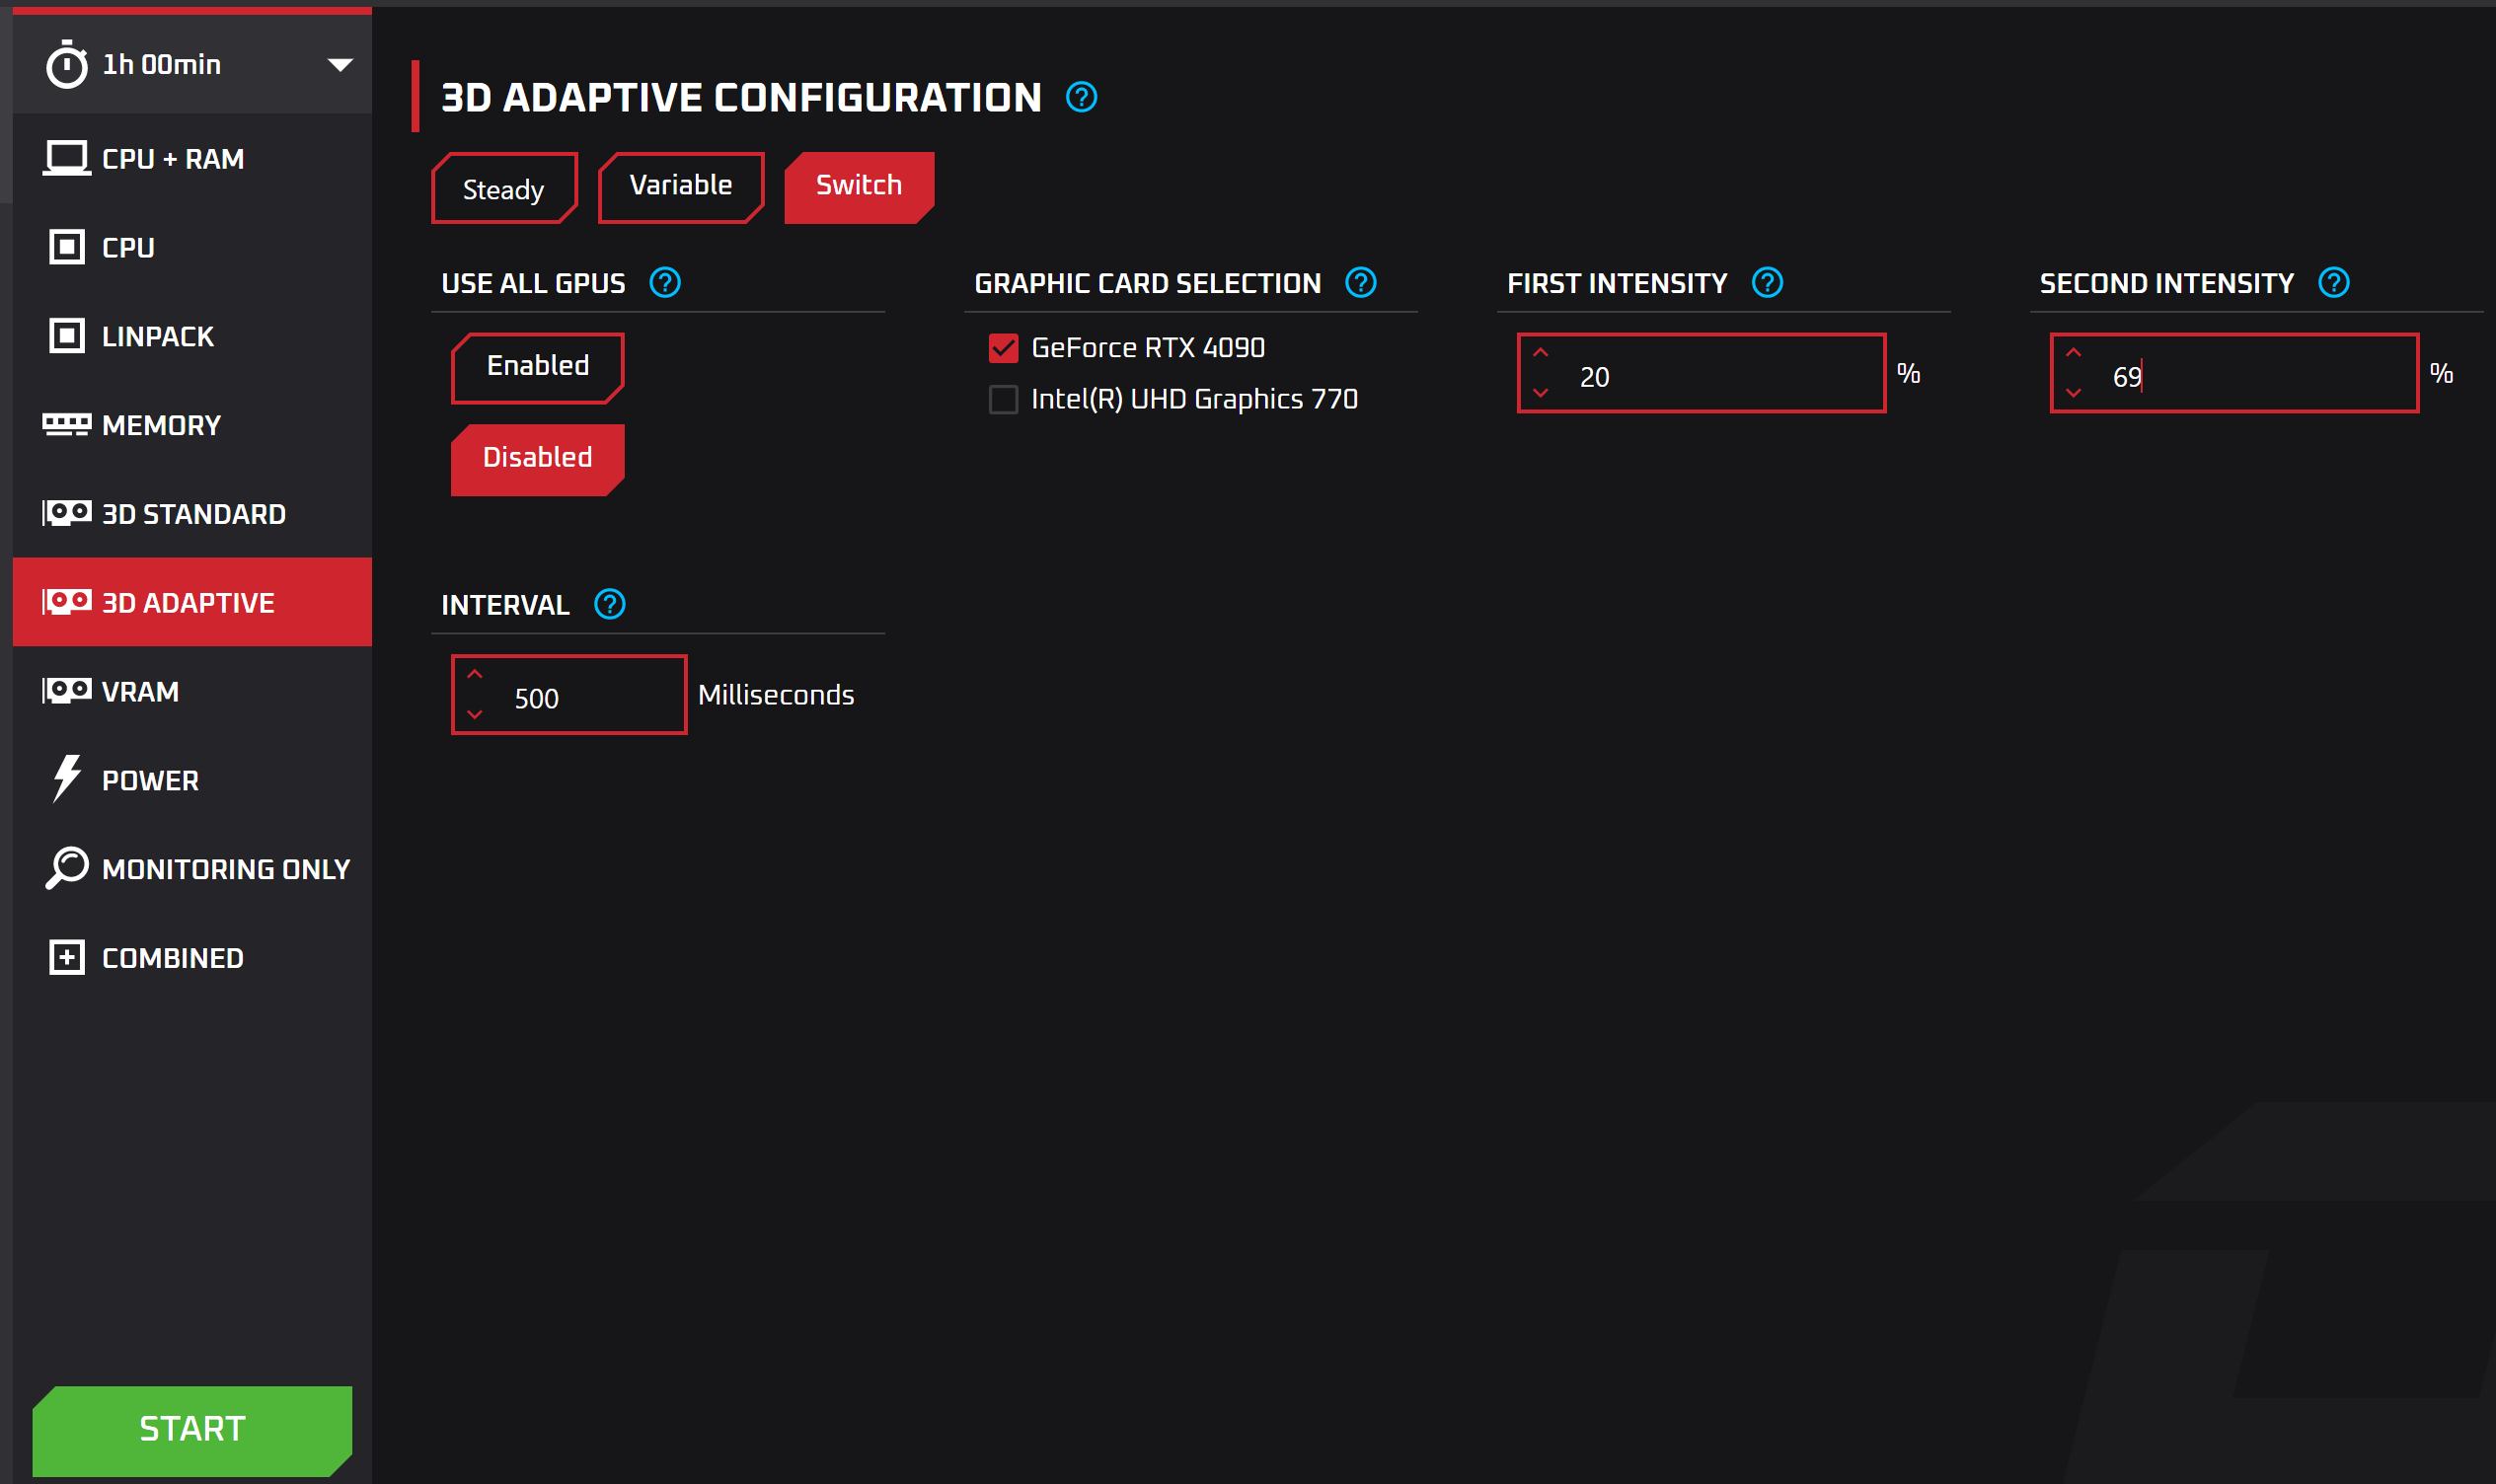This screenshot has height=1484, width=2496.
Task: Expand the 1h 00min duration dropdown
Action: click(x=340, y=65)
